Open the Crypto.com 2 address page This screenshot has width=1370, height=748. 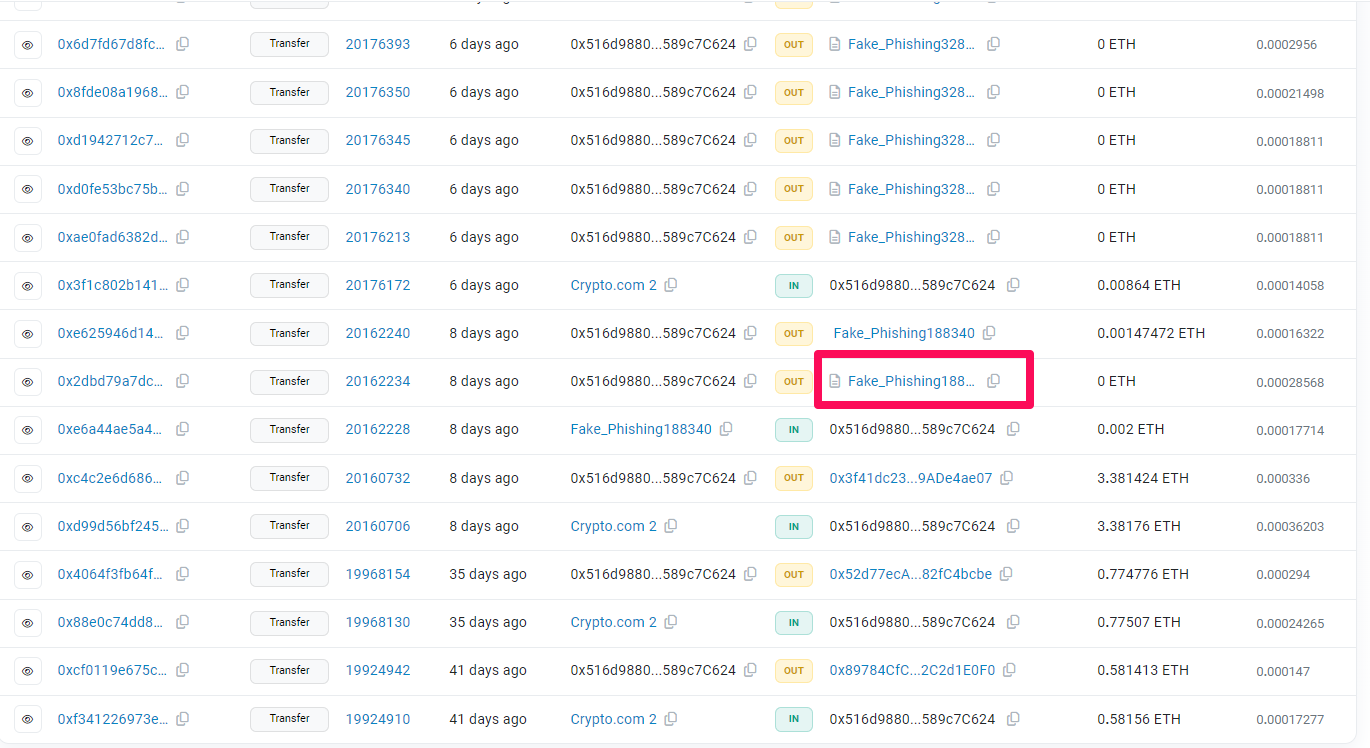[x=612, y=285]
